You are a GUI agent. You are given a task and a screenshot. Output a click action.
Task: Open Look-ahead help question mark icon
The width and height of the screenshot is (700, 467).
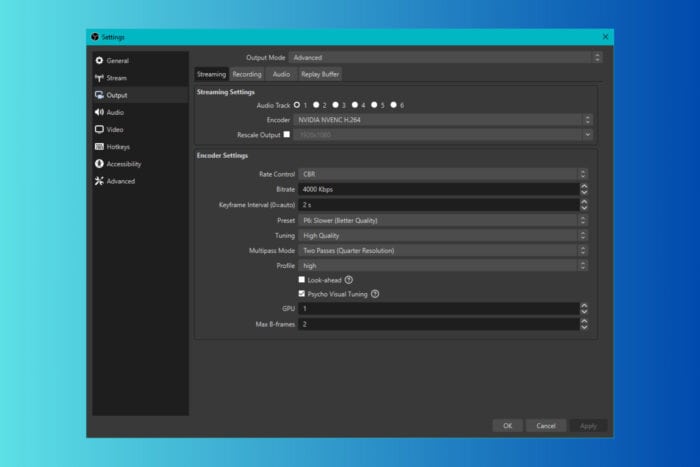[x=349, y=280]
